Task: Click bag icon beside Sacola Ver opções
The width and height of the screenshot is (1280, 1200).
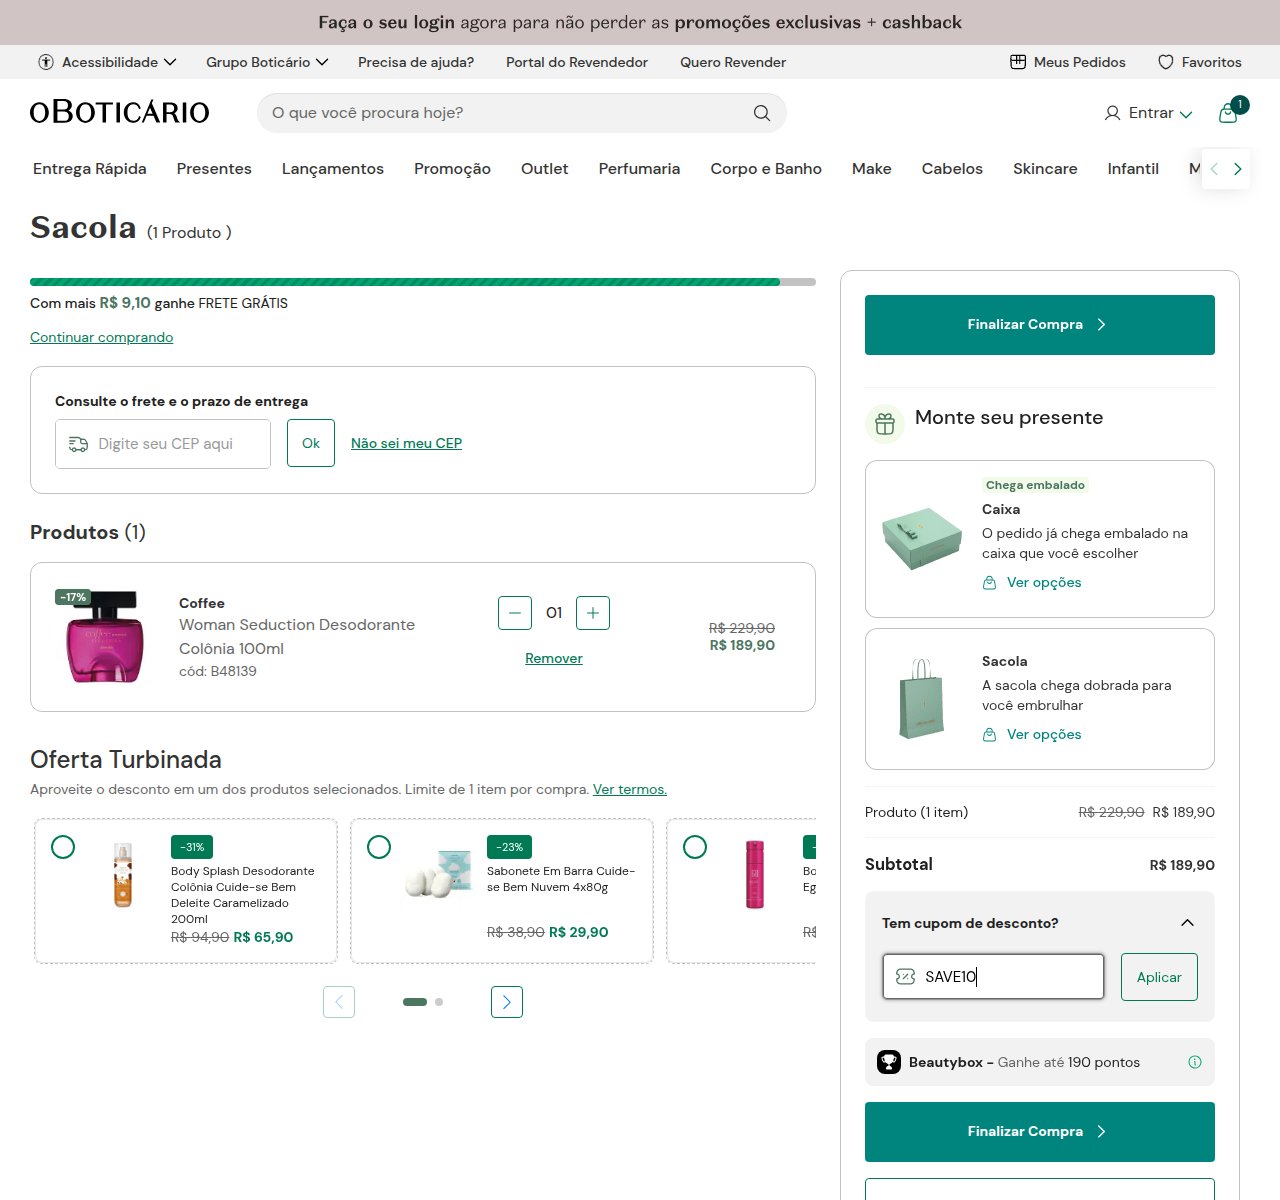Action: coord(990,735)
